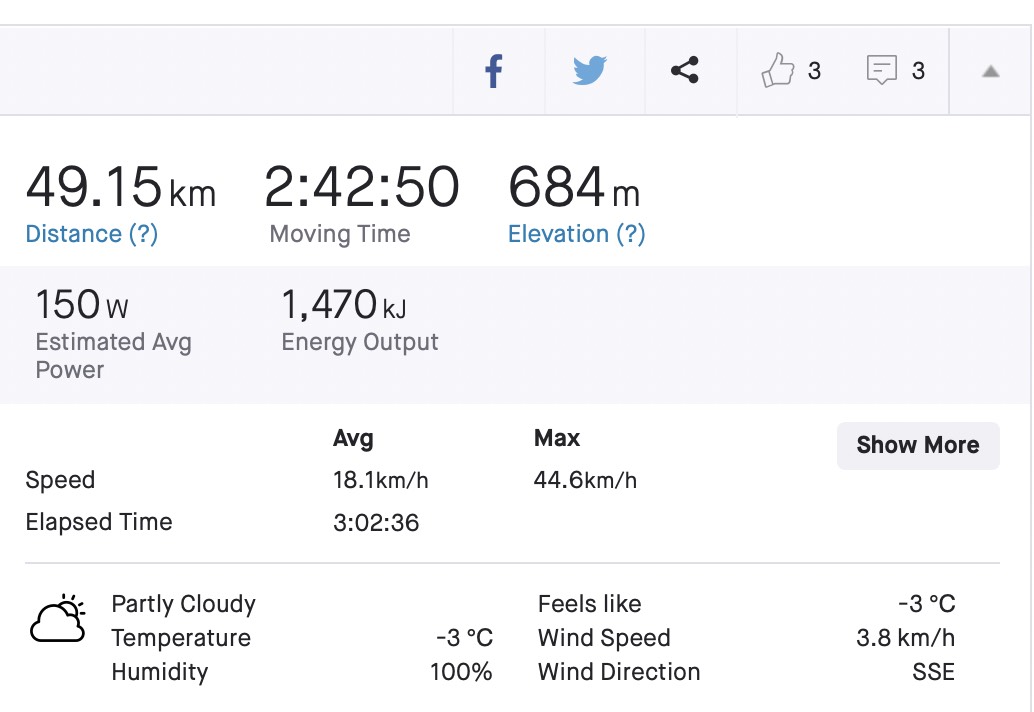Click the 1,470 kJ energy output stat

coord(344,305)
